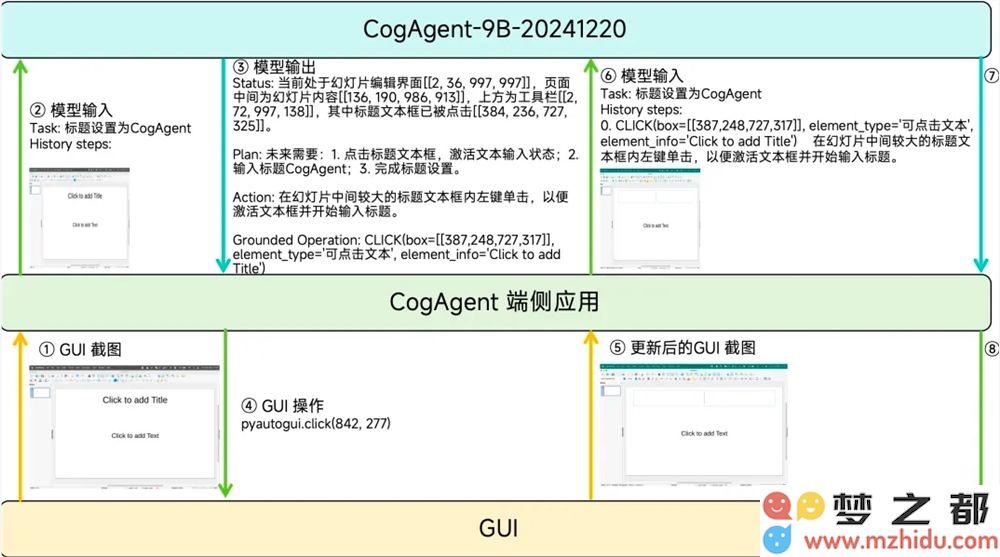This screenshot has height=557, width=1000.
Task: Click the 'Action:' paragraph in model output
Action: 401,204
